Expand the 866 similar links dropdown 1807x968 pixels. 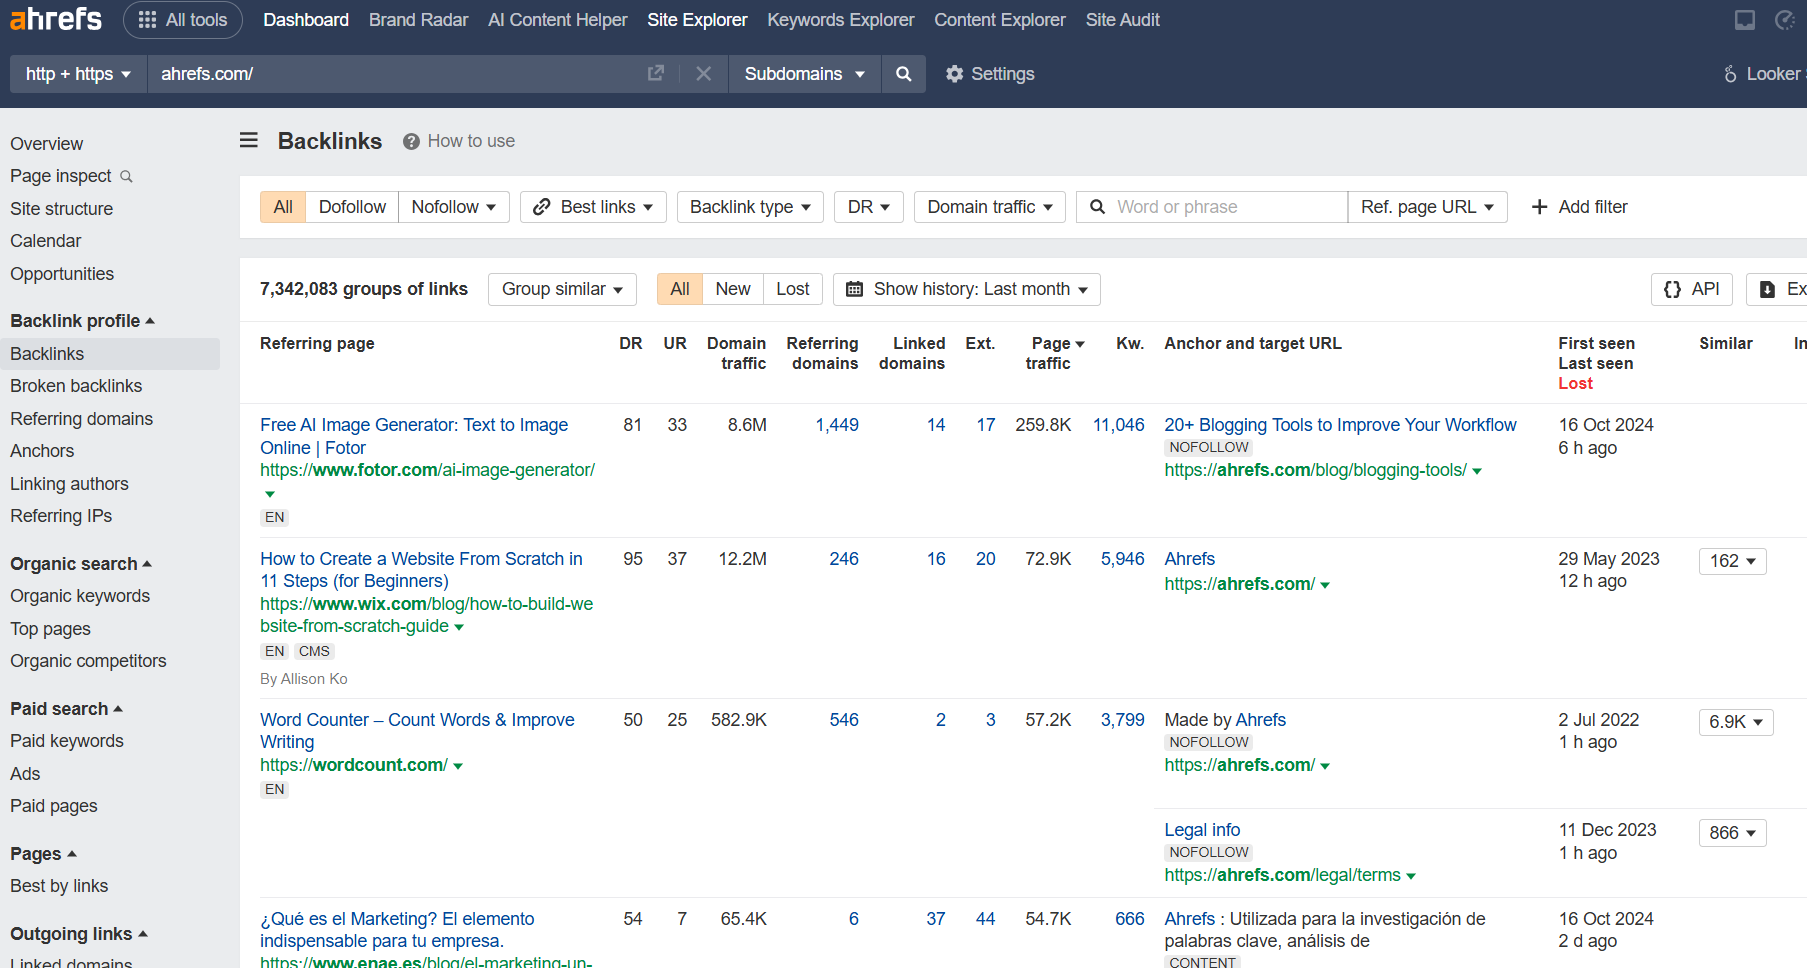pyautogui.click(x=1733, y=833)
